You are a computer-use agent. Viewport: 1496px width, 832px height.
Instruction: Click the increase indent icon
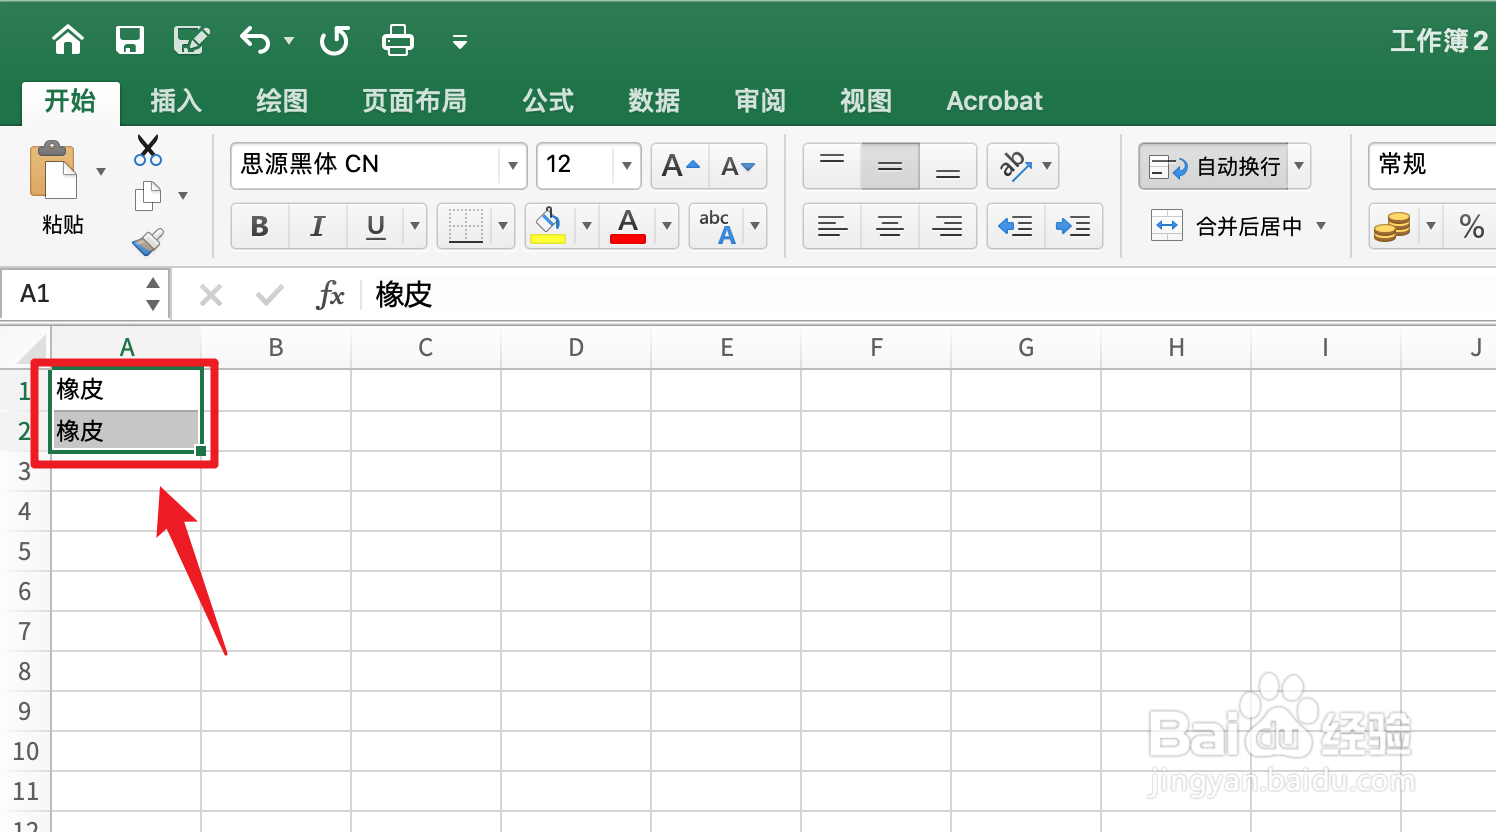click(x=1073, y=226)
